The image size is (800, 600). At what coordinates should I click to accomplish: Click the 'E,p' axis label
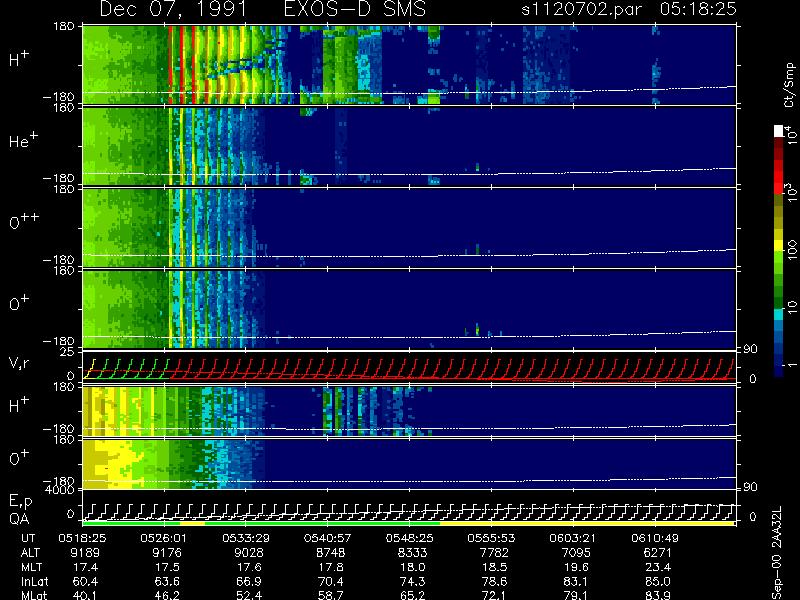pos(20,502)
